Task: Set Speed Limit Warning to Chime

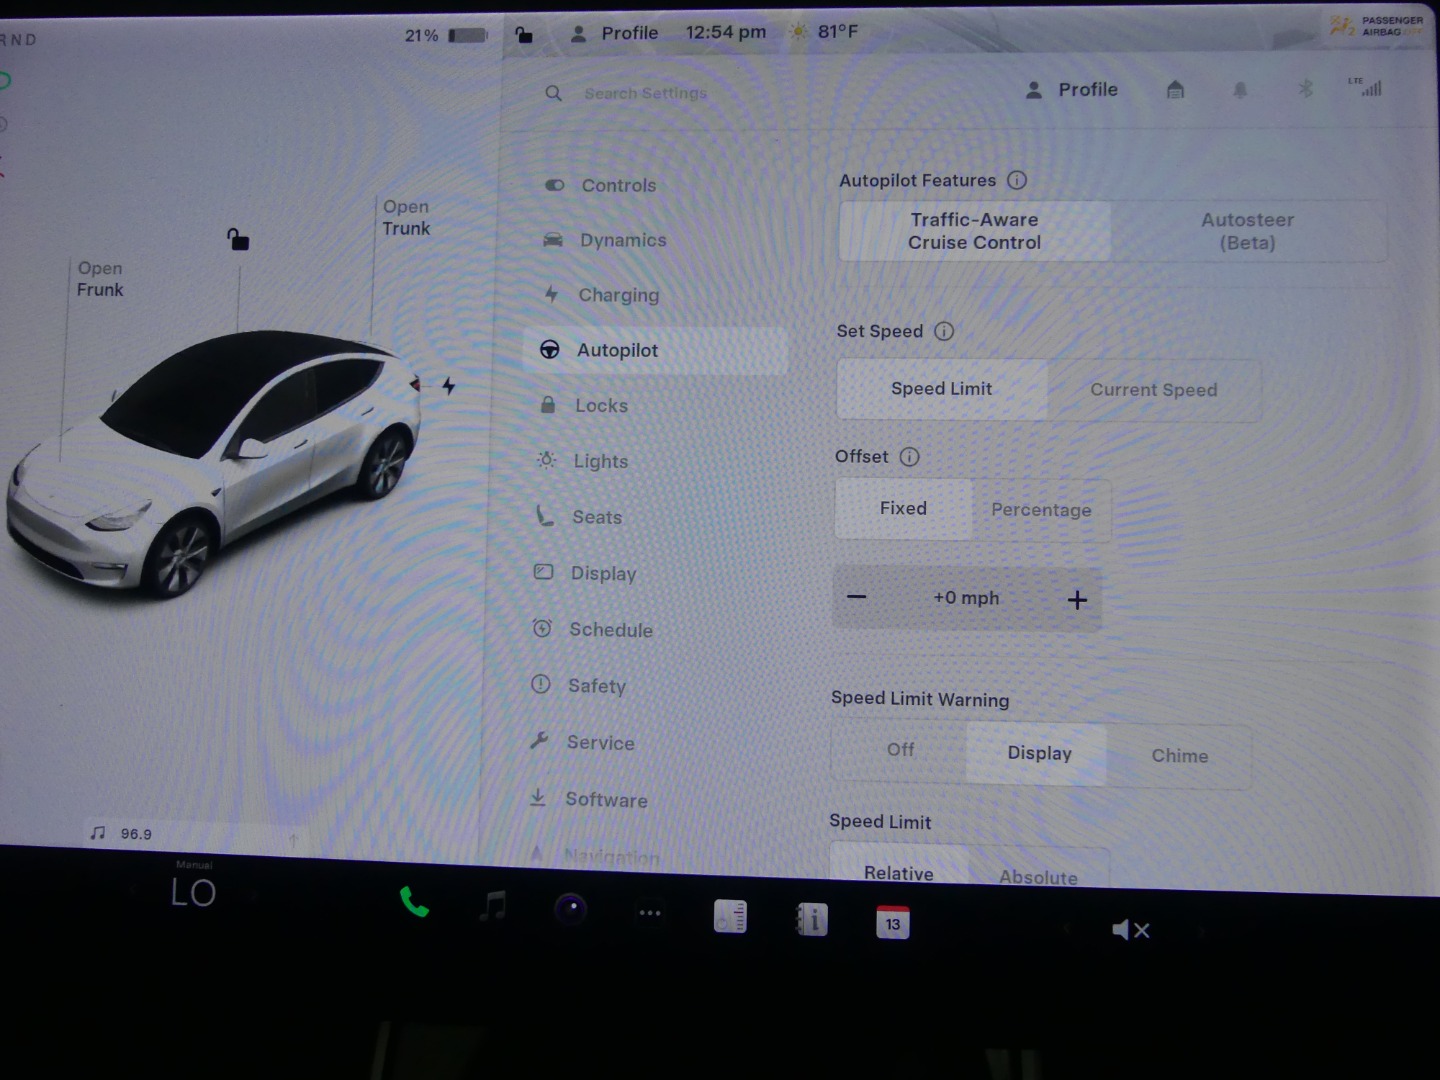Action: tap(1179, 757)
